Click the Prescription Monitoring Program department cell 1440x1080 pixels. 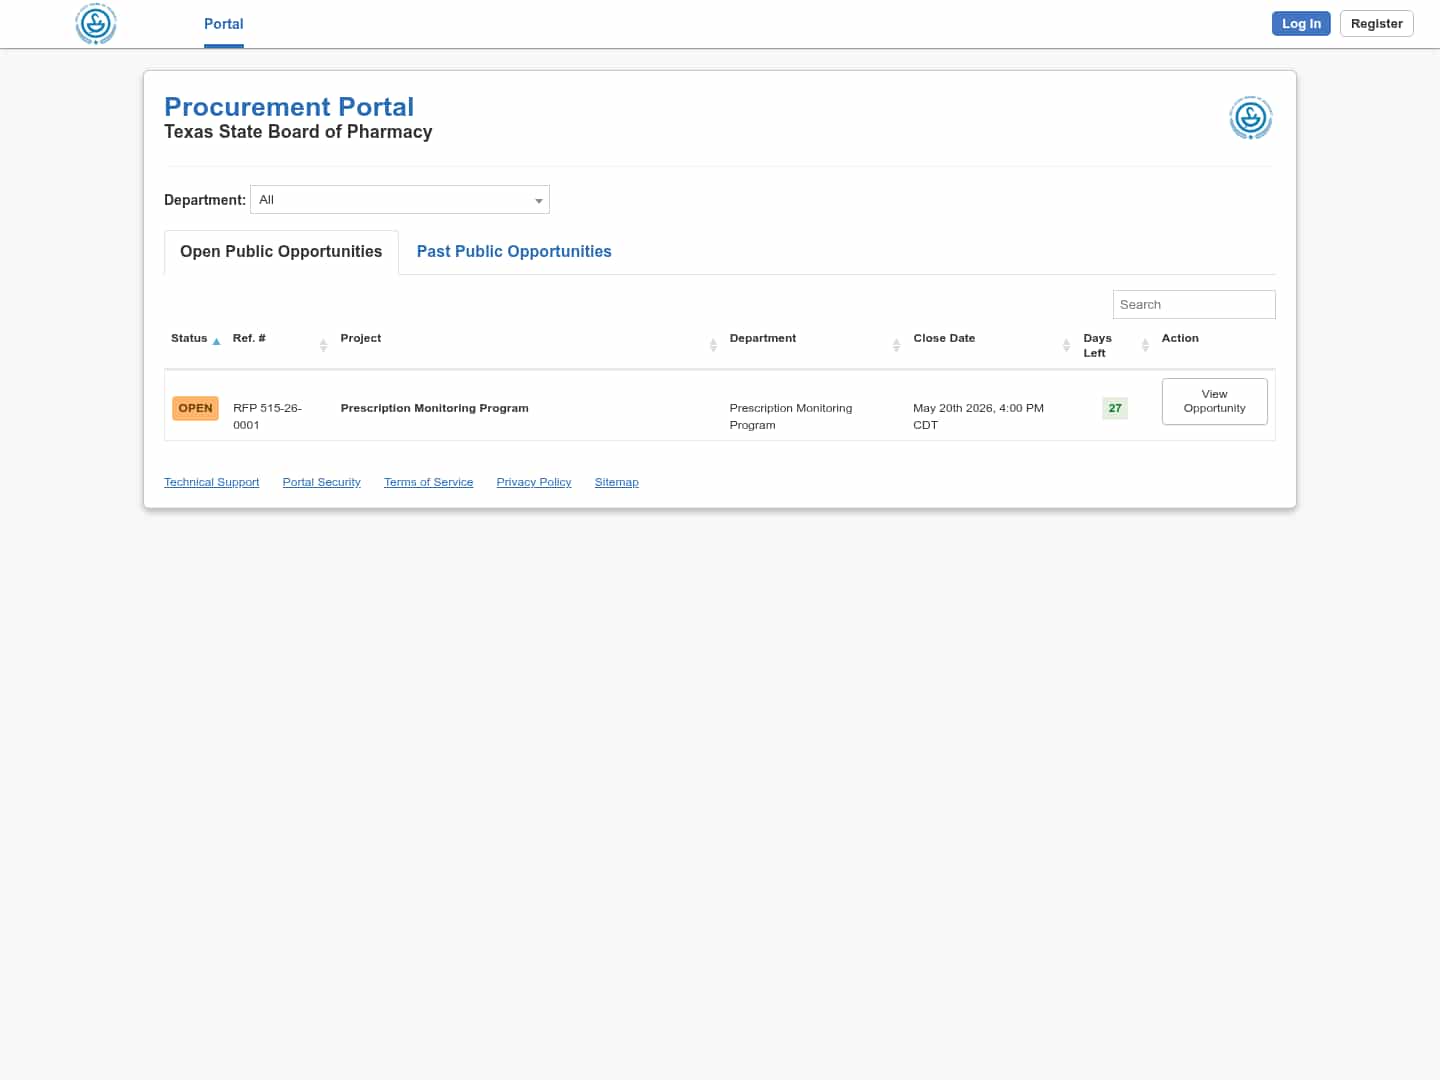(x=791, y=416)
